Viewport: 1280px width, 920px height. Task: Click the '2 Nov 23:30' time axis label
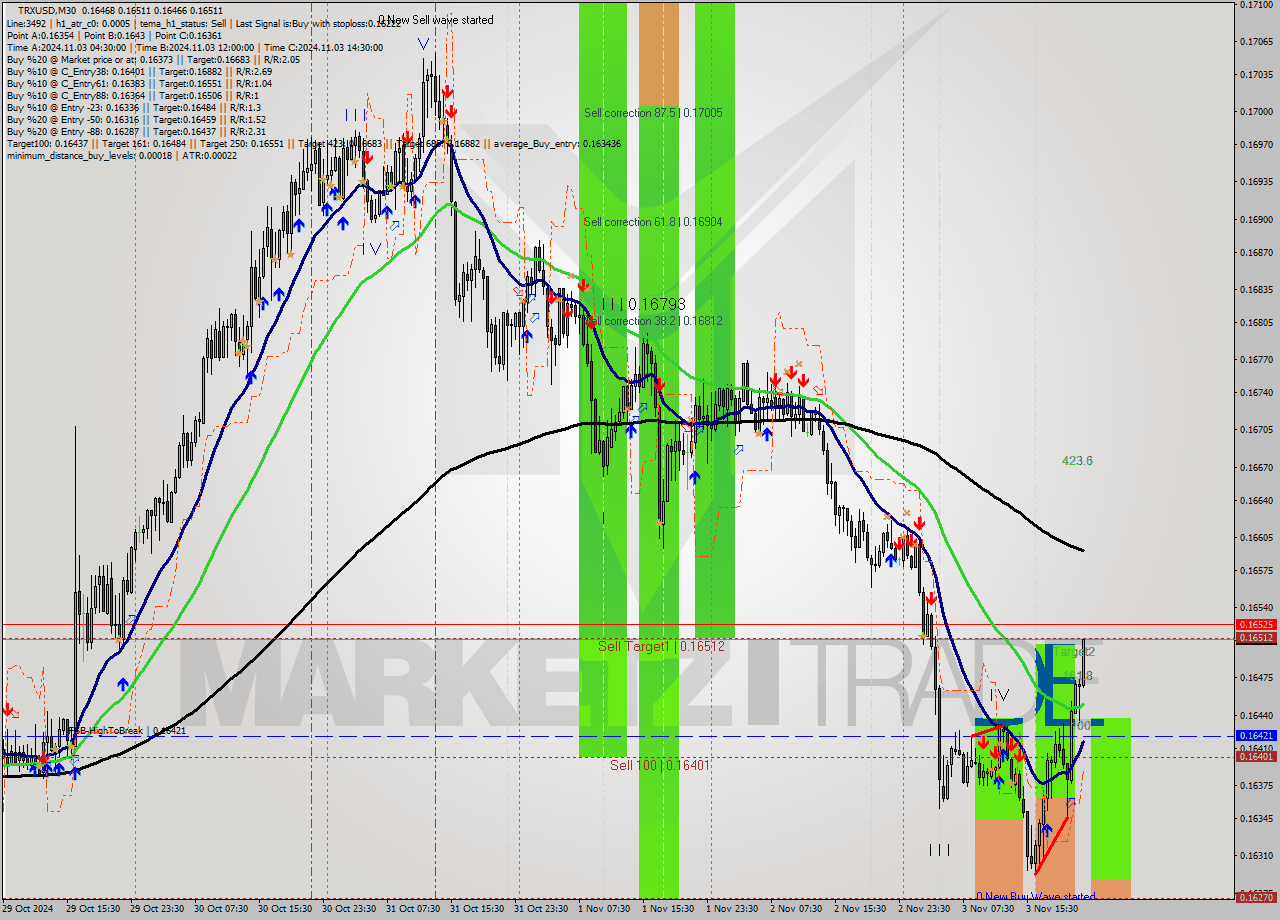tap(925, 909)
